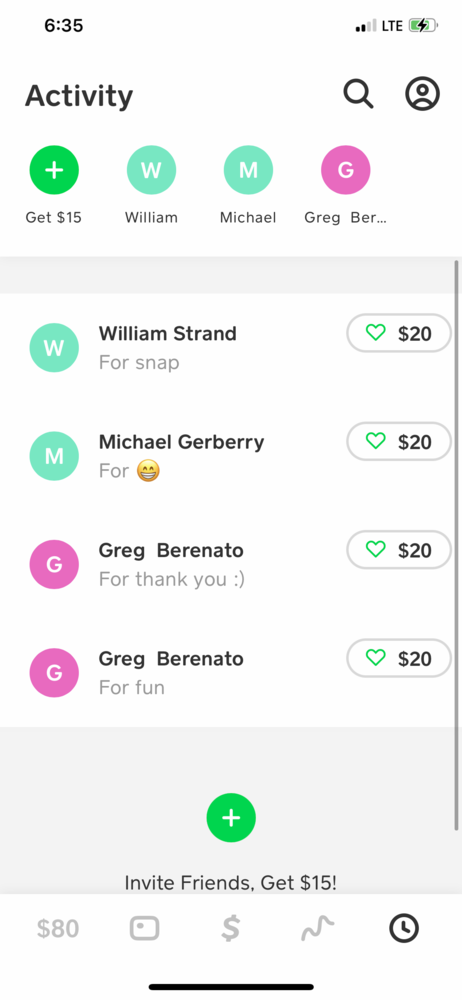Tap the green plus above Invite Friends
Viewport: 462px width, 1000px height.
point(231,818)
